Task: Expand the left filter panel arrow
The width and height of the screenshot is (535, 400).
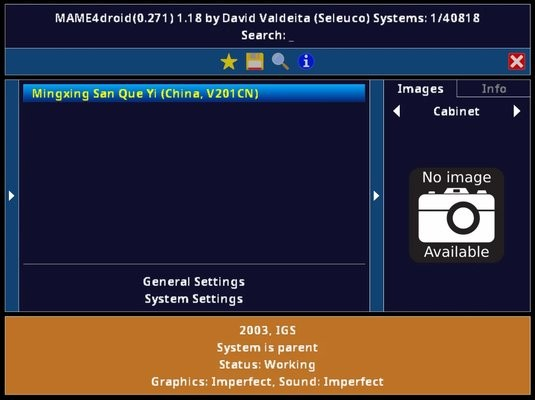Action: point(12,196)
